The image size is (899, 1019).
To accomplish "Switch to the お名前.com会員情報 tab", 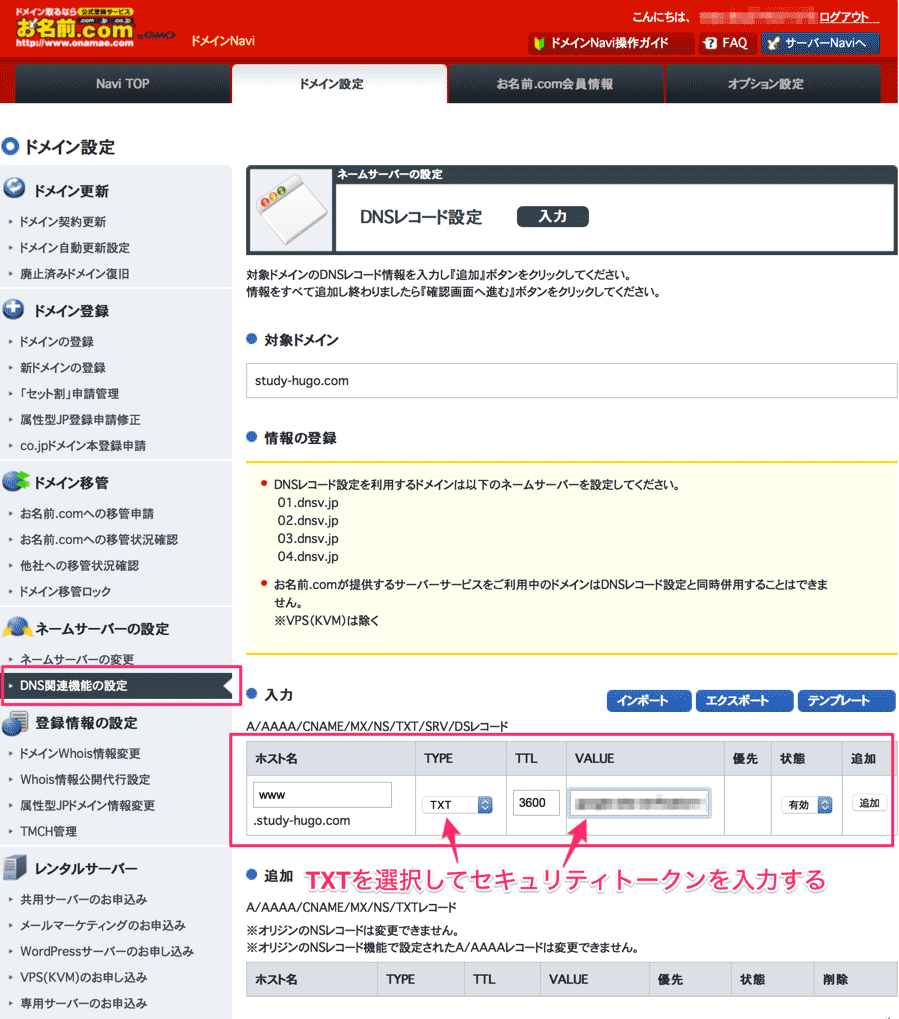I will (555, 84).
